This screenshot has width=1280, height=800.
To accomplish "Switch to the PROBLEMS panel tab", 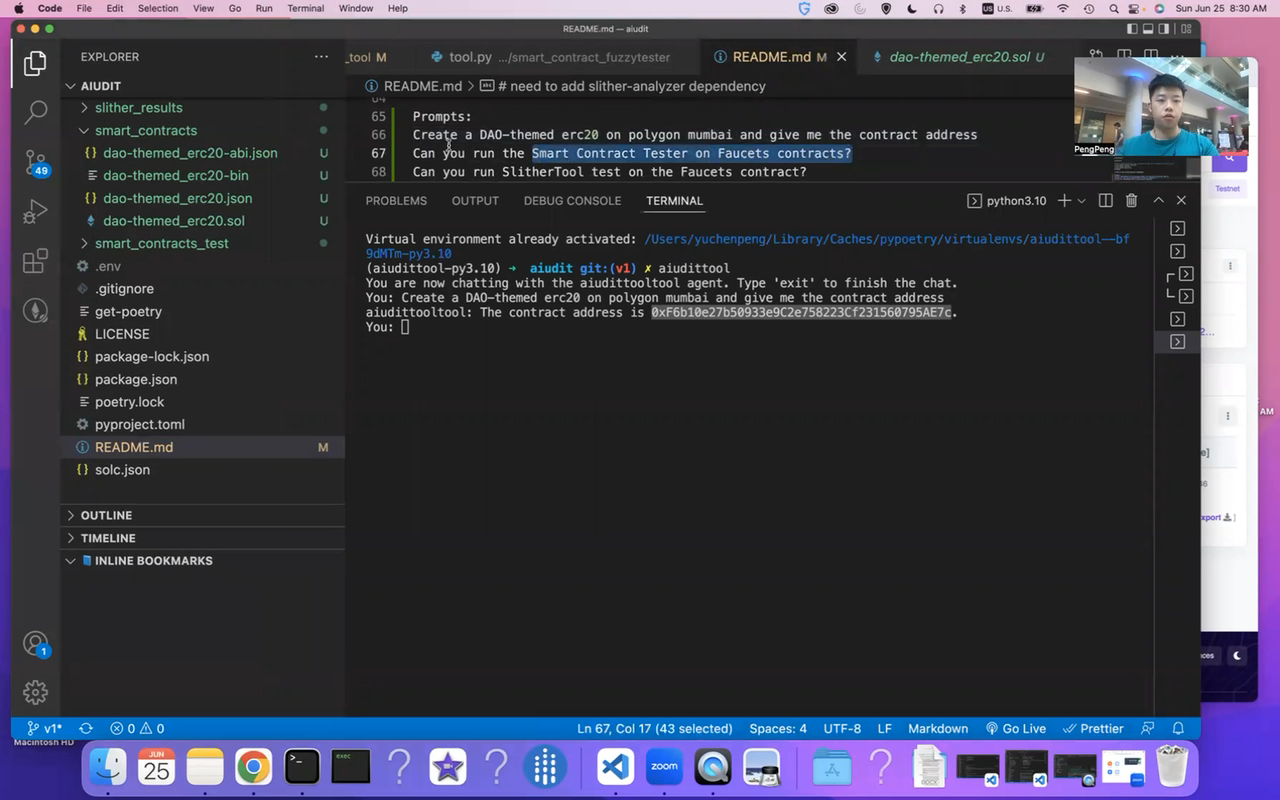I will pos(396,201).
